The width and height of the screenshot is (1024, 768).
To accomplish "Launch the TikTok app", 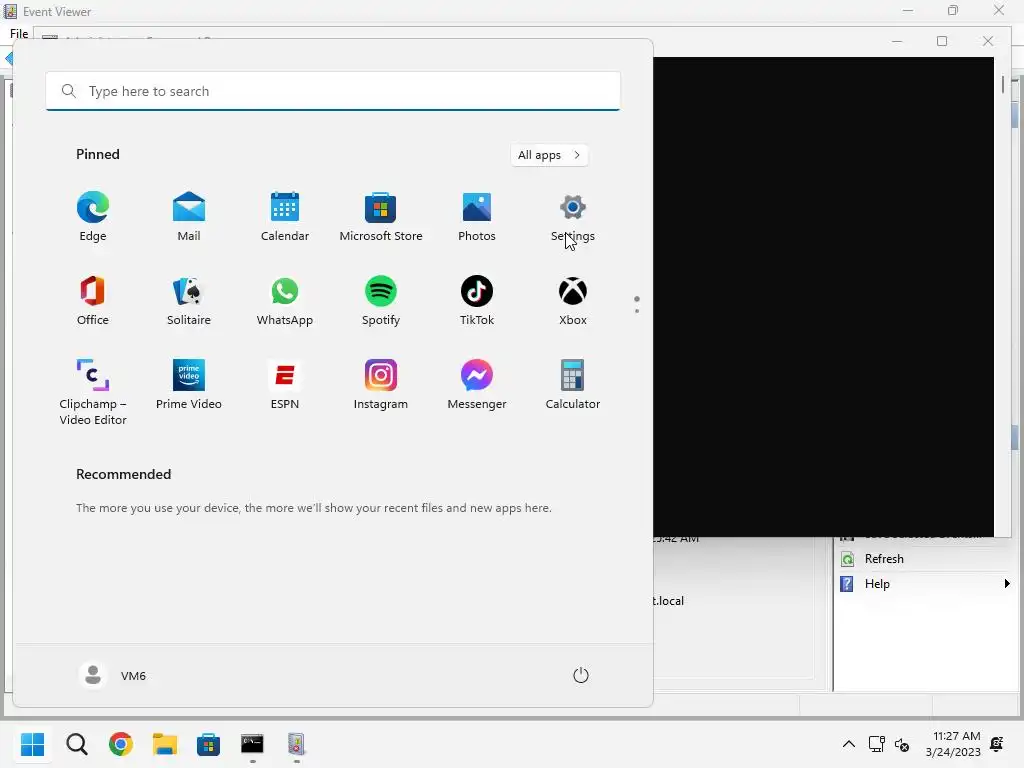I will point(477,300).
